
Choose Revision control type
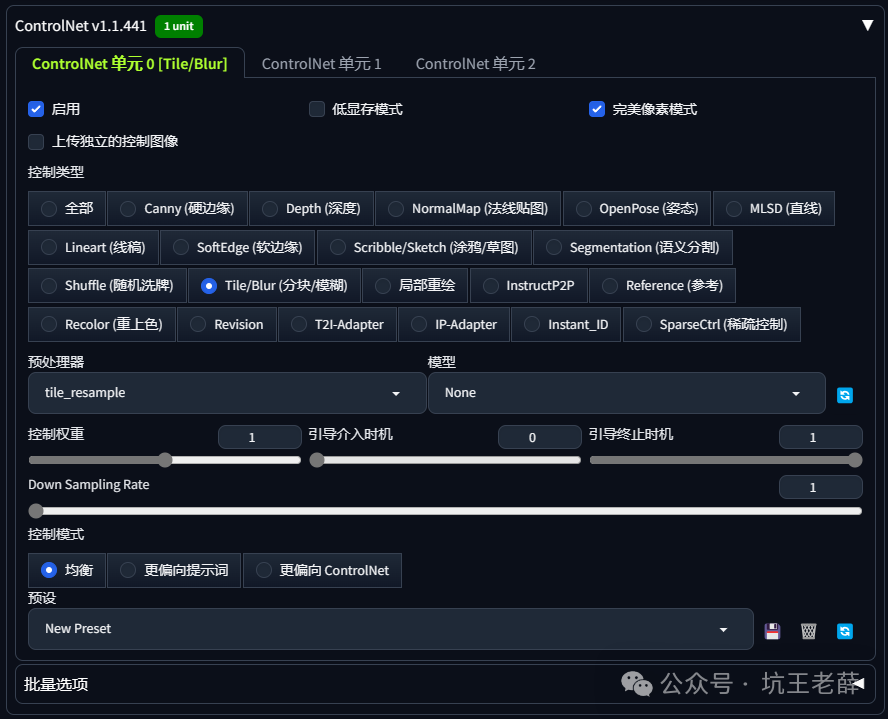pyautogui.click(x=227, y=324)
